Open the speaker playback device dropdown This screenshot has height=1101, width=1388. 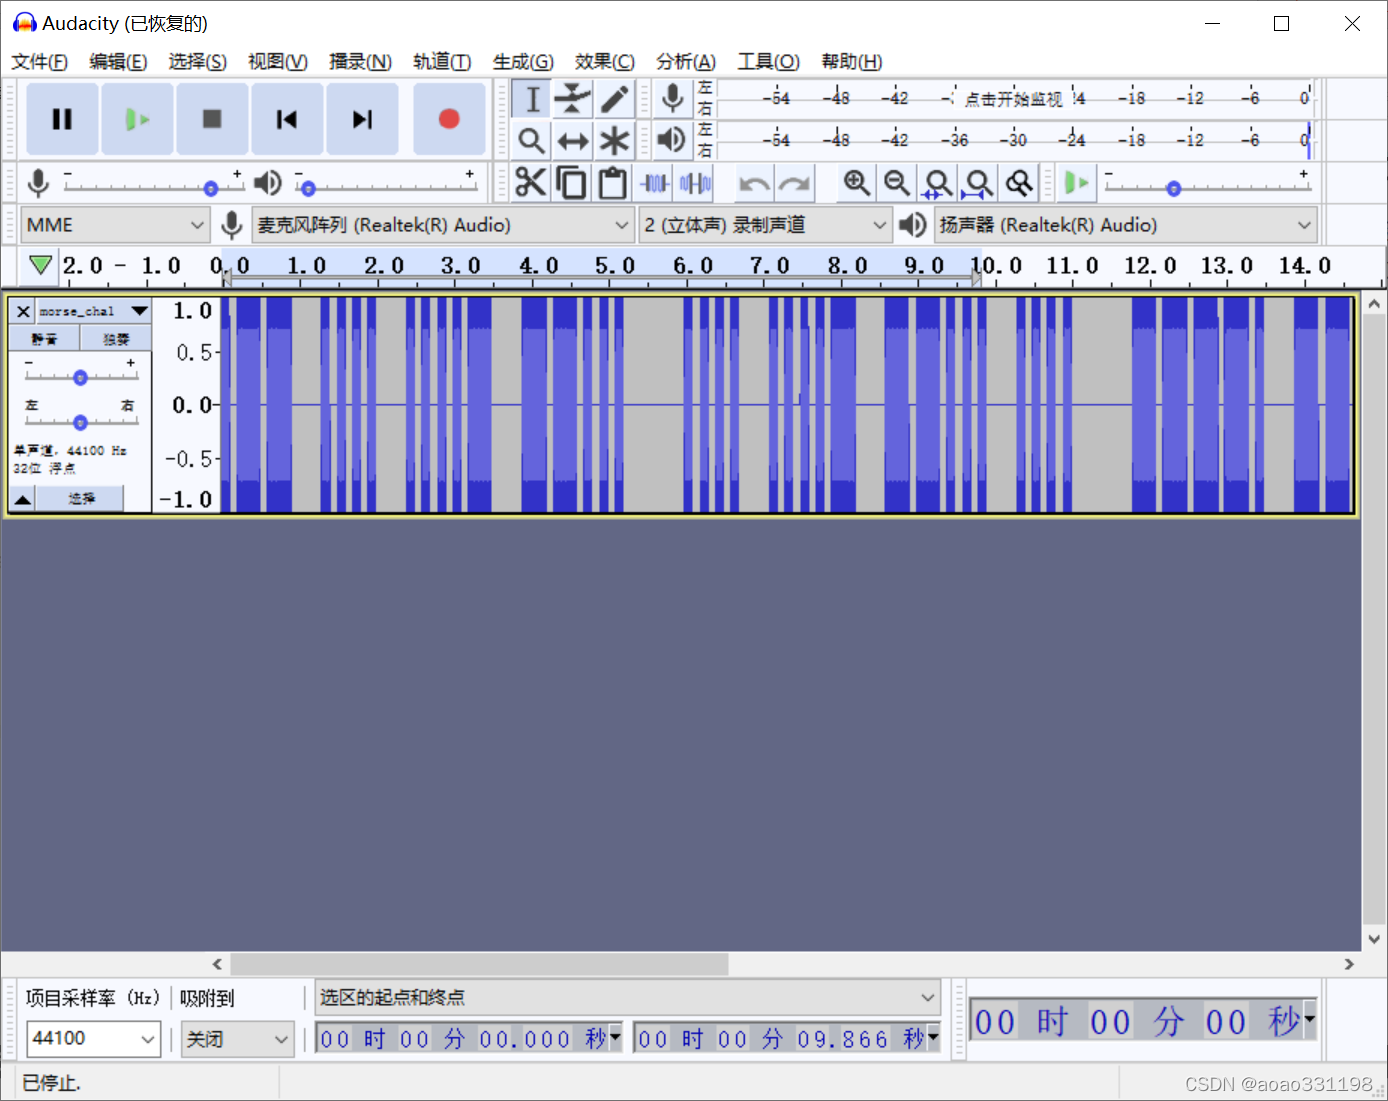pyautogui.click(x=1126, y=225)
